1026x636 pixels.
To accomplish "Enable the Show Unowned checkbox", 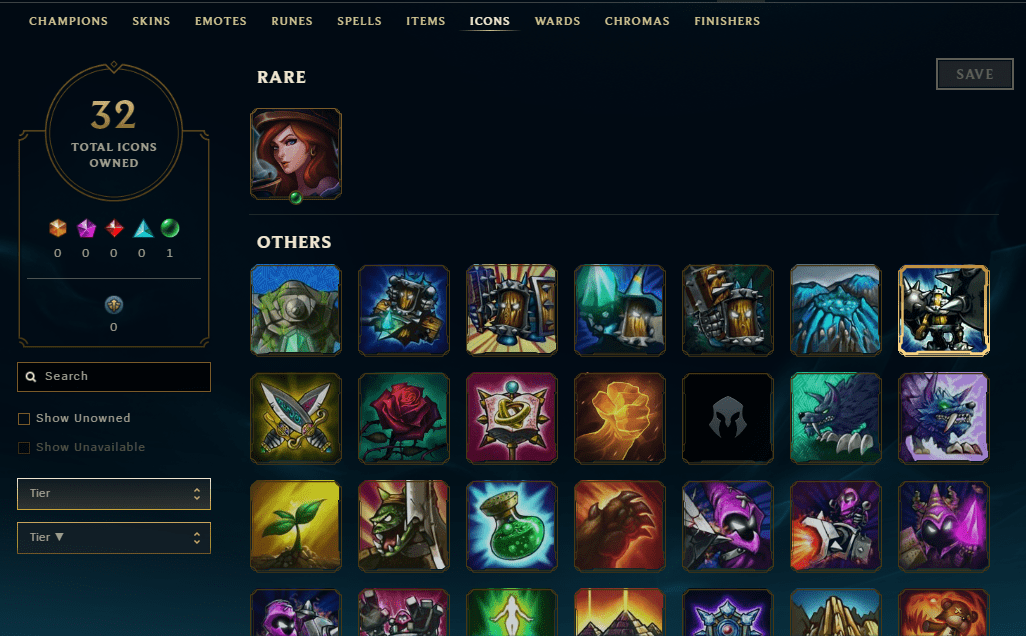I will (24, 419).
